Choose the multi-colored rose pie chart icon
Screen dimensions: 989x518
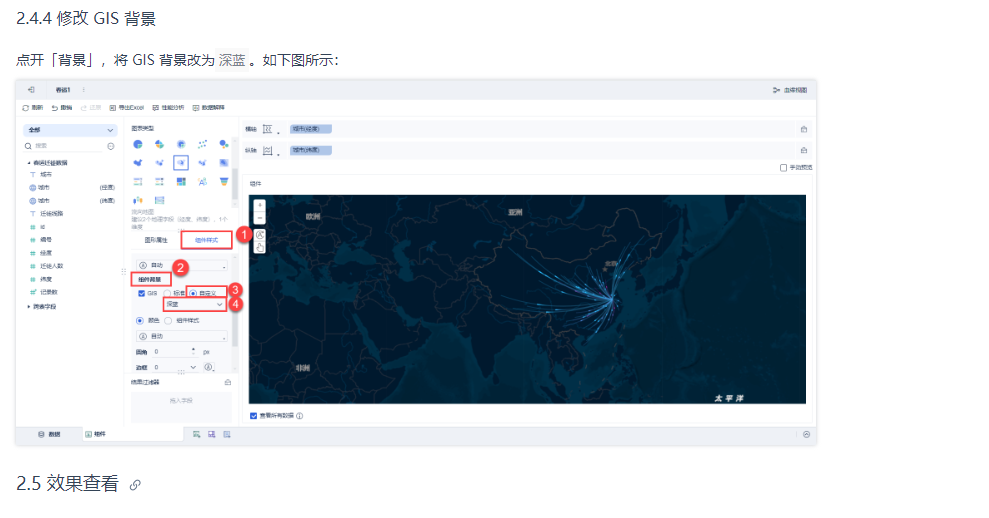(x=159, y=144)
